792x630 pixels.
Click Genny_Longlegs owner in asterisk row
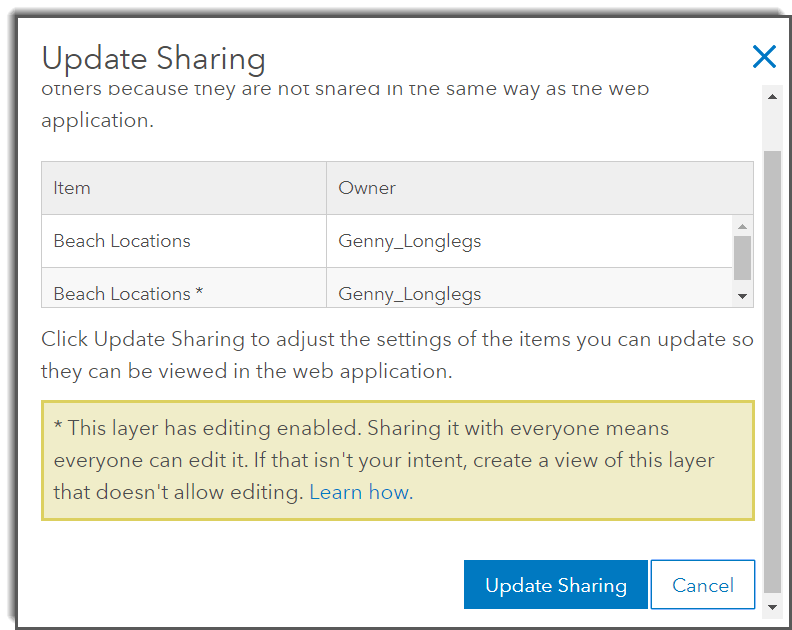pos(410,294)
